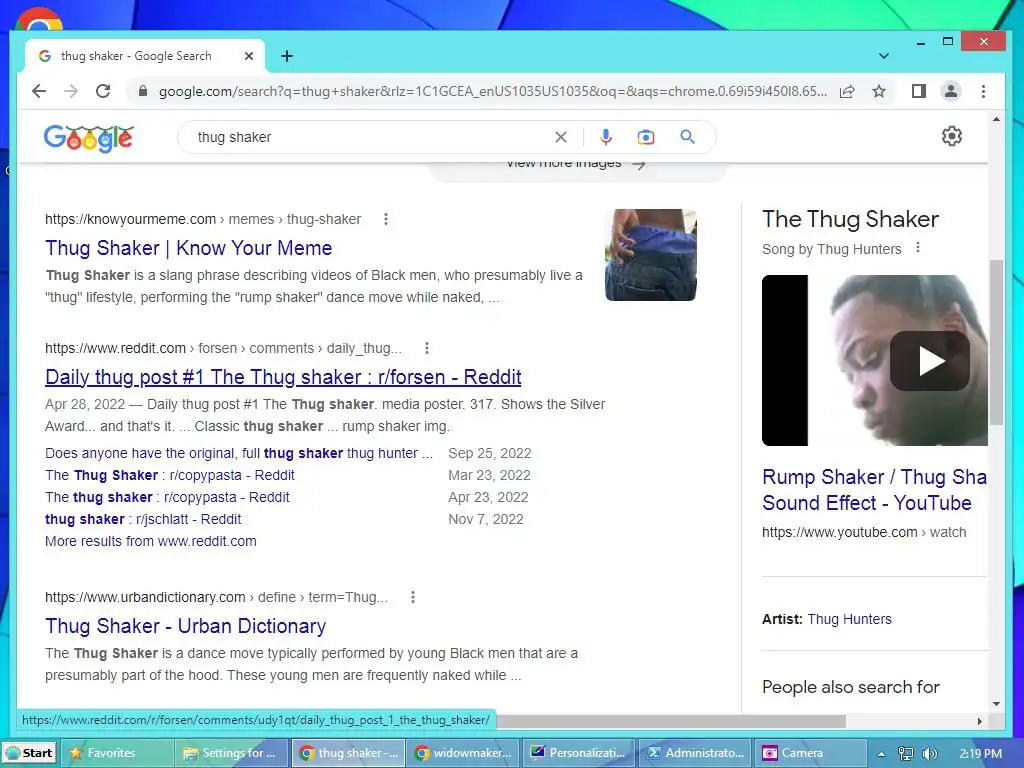Open Daily thug post #1 Reddit link
Screen dimensions: 1024x768
(283, 377)
